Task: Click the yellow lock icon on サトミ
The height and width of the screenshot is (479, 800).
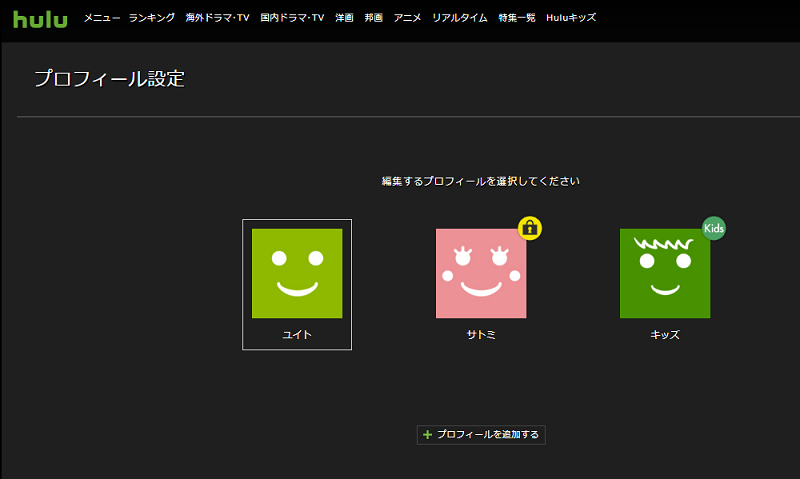Action: 530,228
